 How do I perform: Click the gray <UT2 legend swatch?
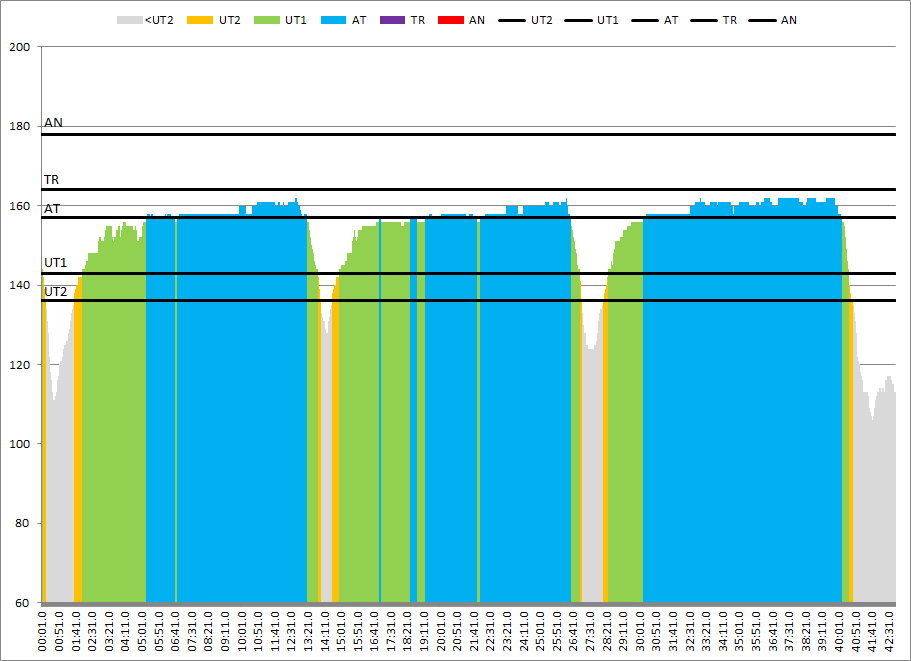pos(129,20)
